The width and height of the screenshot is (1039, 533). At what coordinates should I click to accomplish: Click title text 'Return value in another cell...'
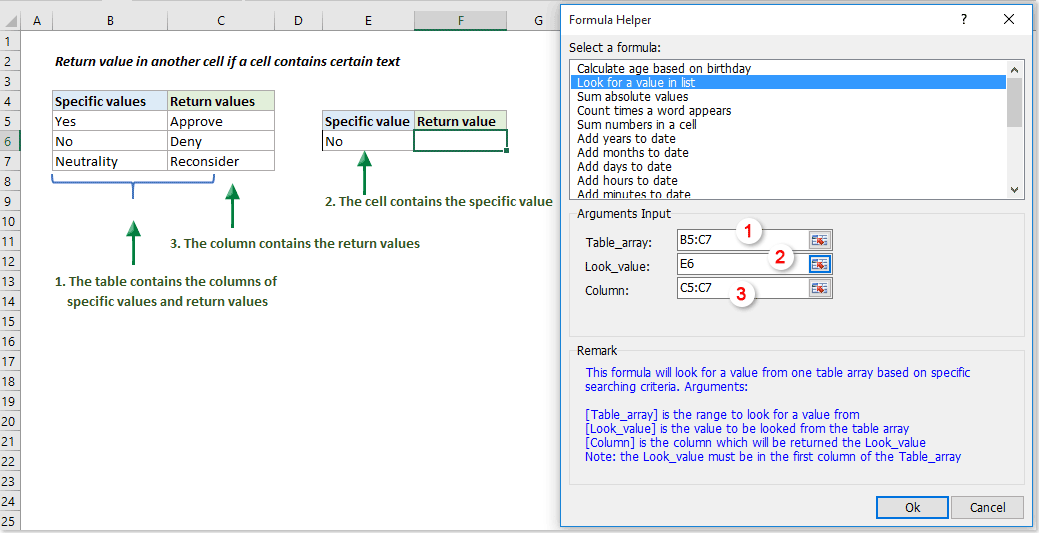[x=227, y=62]
